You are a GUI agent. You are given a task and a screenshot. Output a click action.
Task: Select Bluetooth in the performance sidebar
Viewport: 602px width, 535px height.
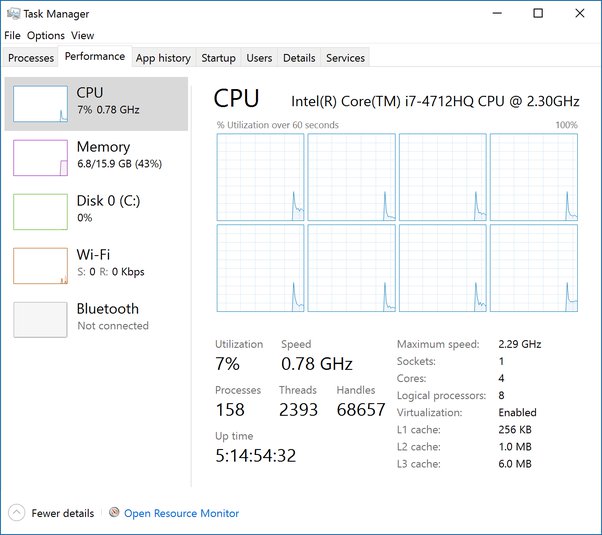click(96, 320)
